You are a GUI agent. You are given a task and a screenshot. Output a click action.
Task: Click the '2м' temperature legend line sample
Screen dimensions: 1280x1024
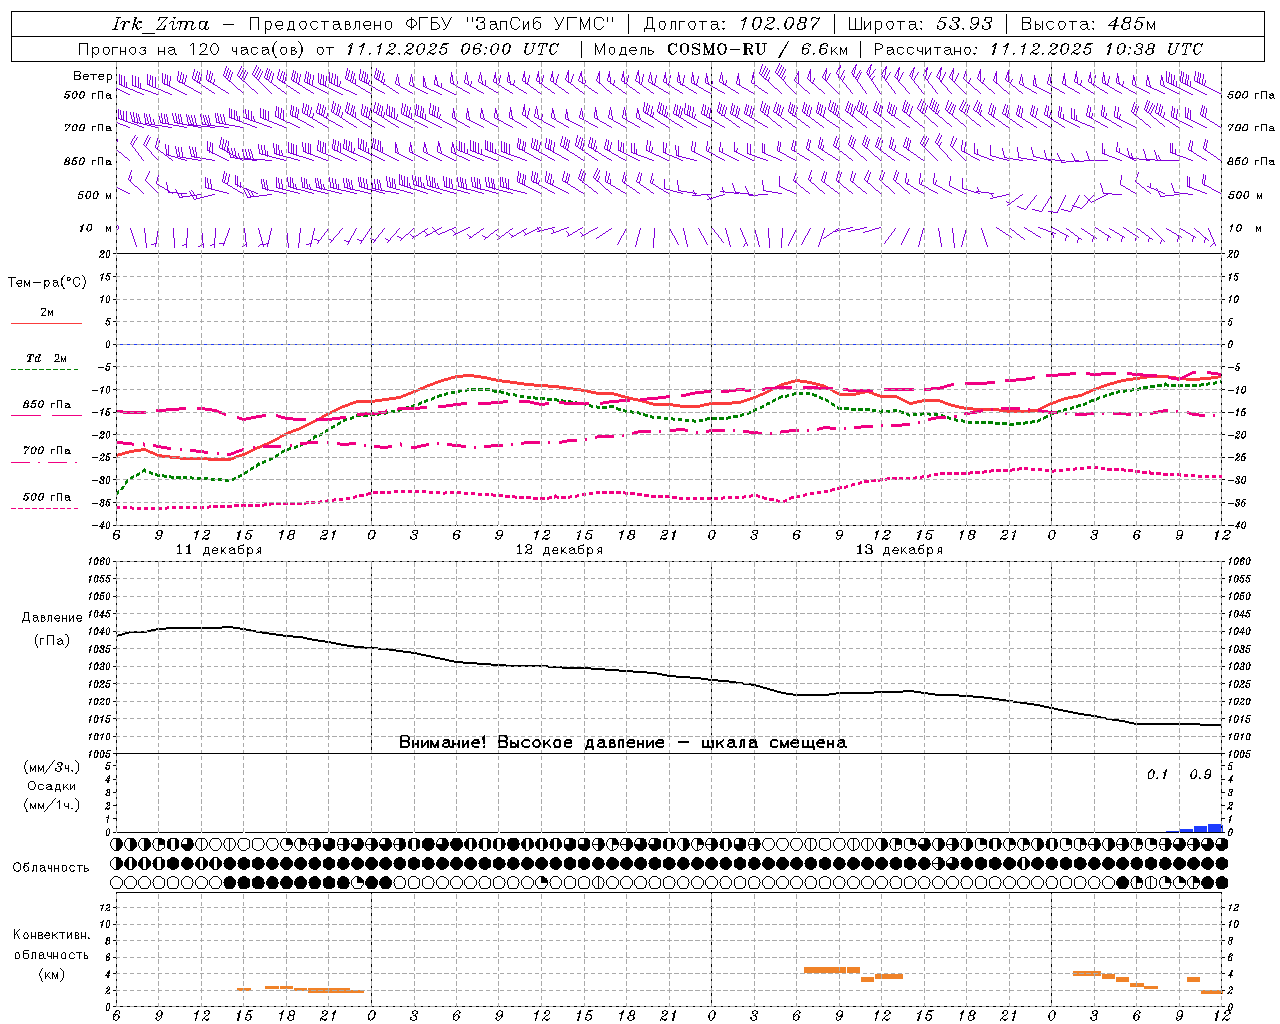point(46,323)
